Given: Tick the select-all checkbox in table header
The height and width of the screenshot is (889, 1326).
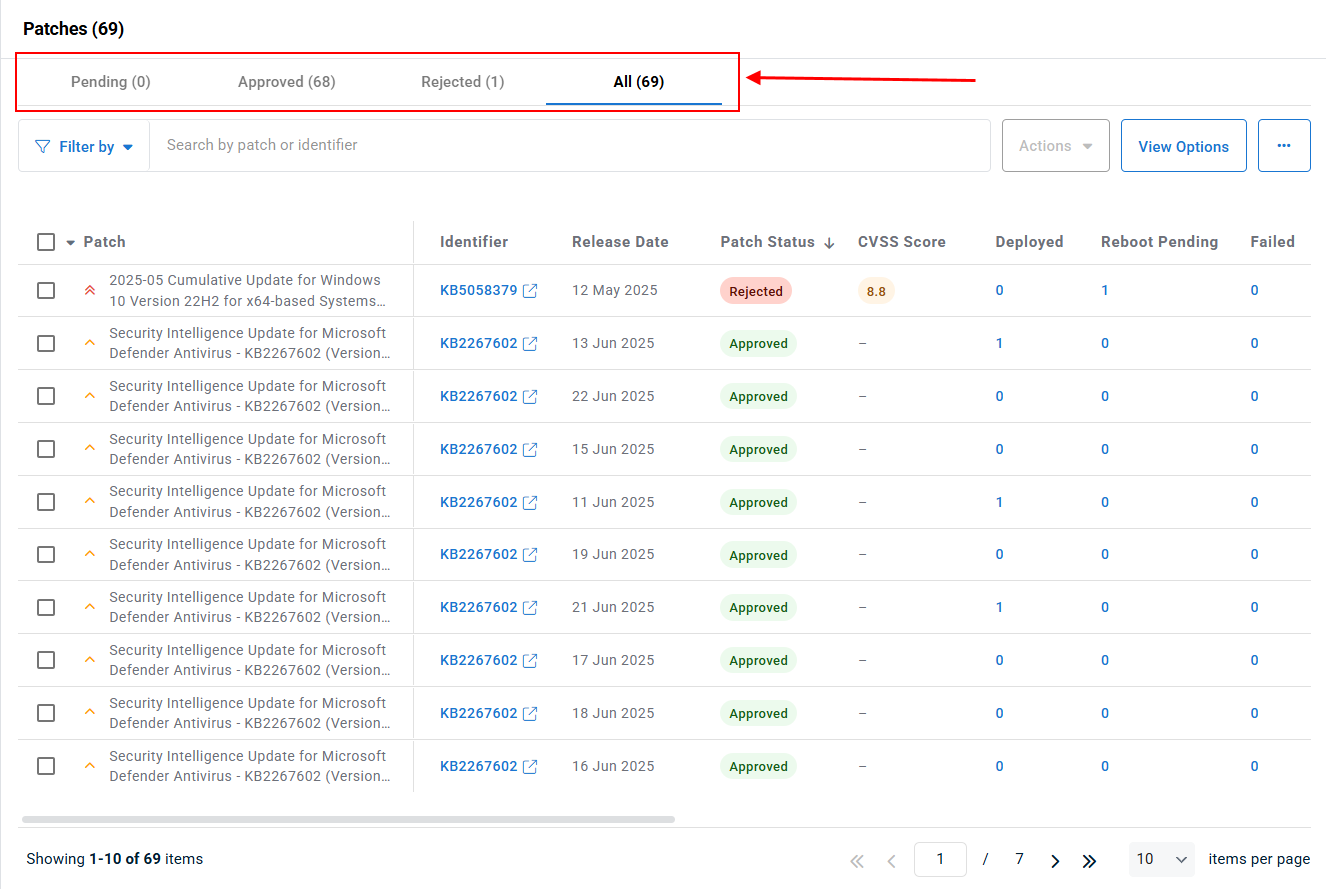Looking at the screenshot, I should pyautogui.click(x=46, y=242).
